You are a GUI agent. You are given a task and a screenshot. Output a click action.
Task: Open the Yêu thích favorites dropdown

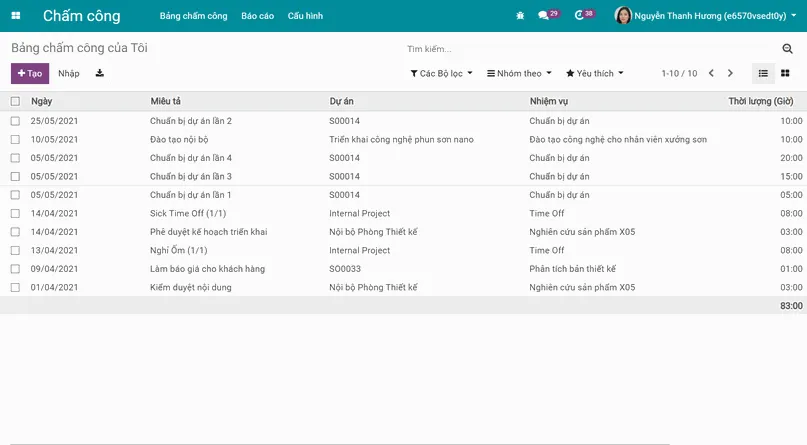coord(595,73)
